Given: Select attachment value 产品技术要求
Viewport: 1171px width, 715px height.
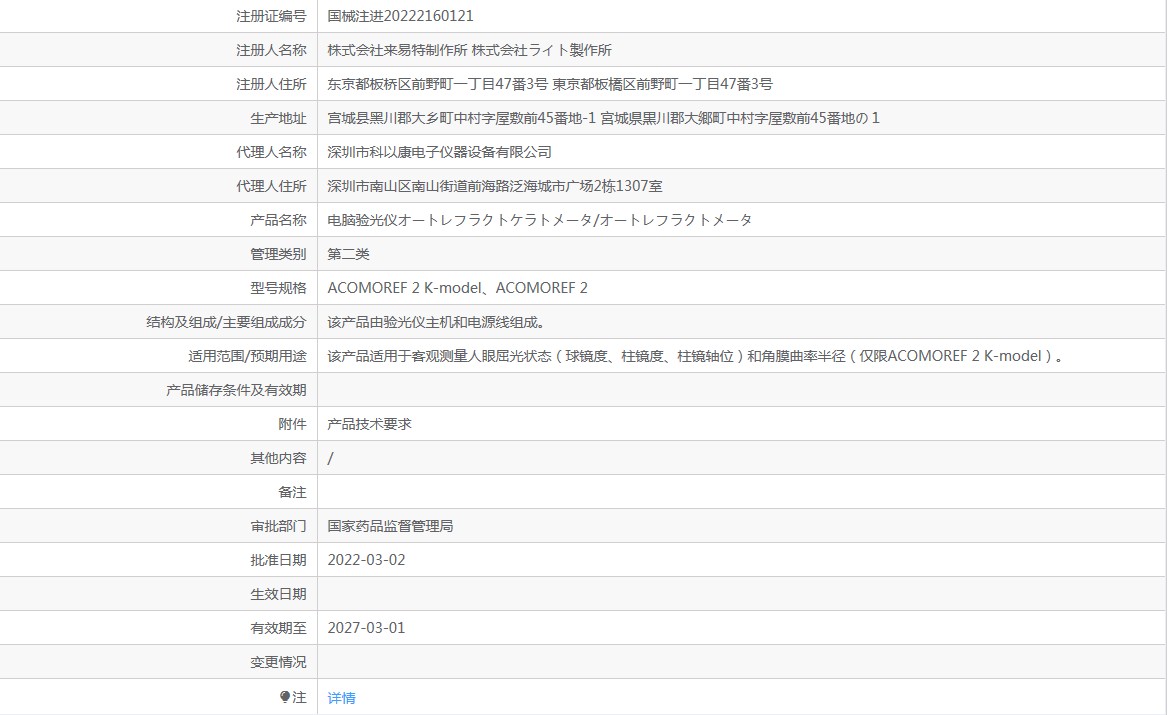Looking at the screenshot, I should 369,424.
